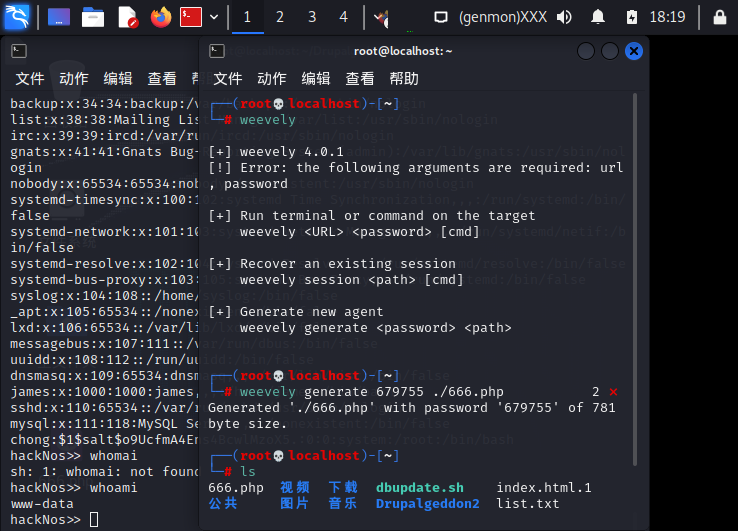This screenshot has height=531, width=738.
Task: Click index.html.1 in ls output
Action: (544, 488)
